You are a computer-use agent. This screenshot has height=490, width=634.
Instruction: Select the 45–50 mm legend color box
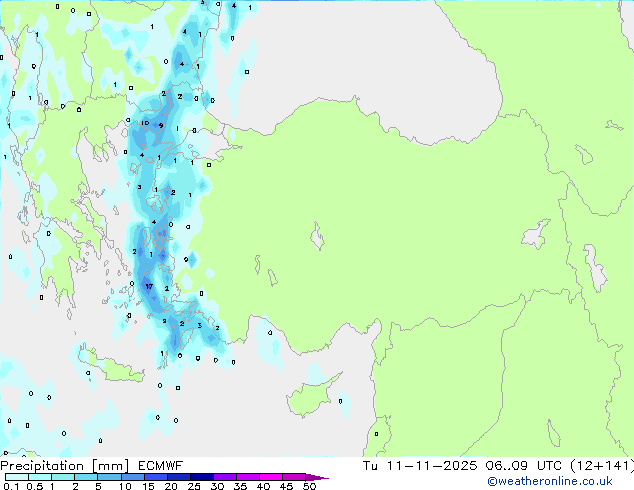tap(294, 477)
